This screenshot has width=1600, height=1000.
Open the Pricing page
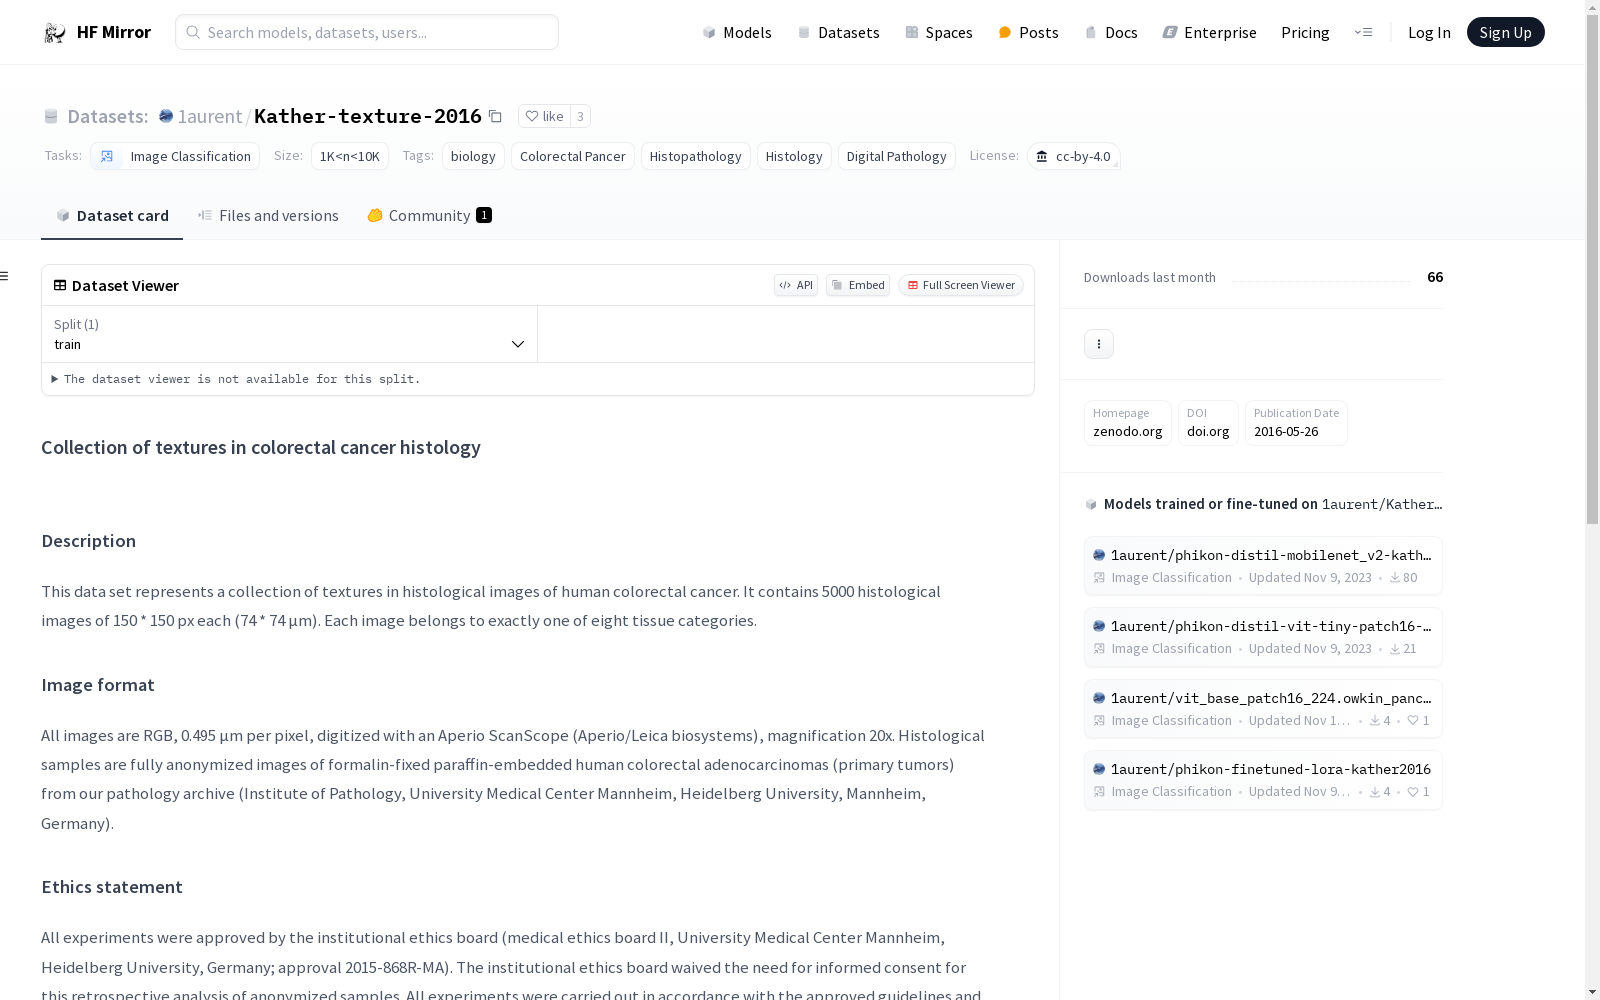pyautogui.click(x=1305, y=32)
